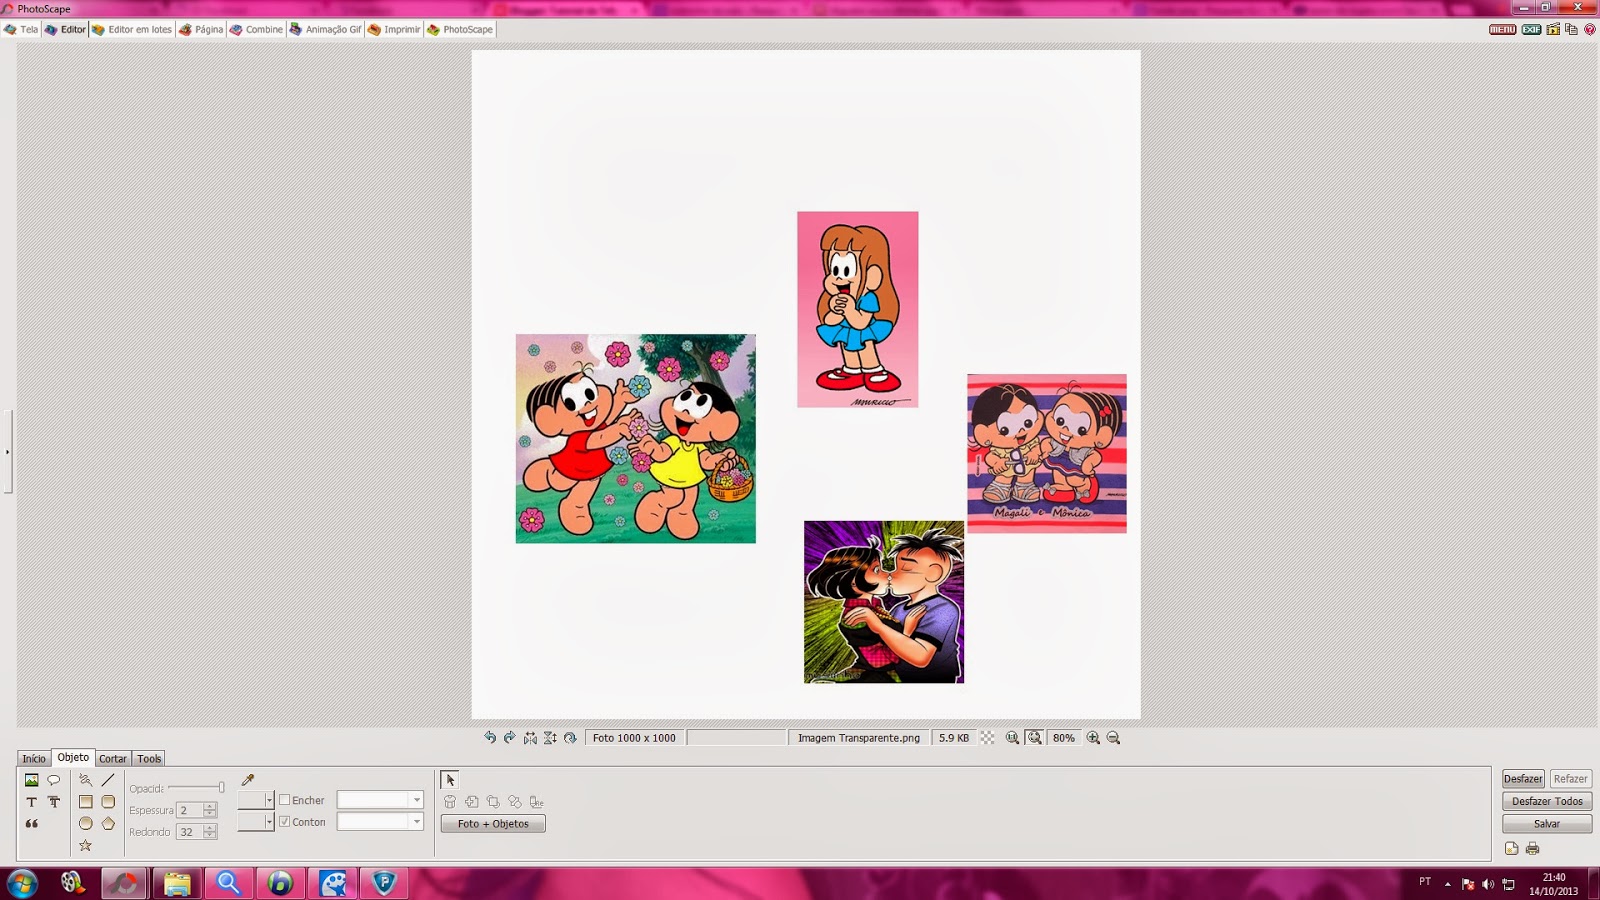Open PhotoScape help question mark
The width and height of the screenshot is (1600, 900).
(1590, 29)
